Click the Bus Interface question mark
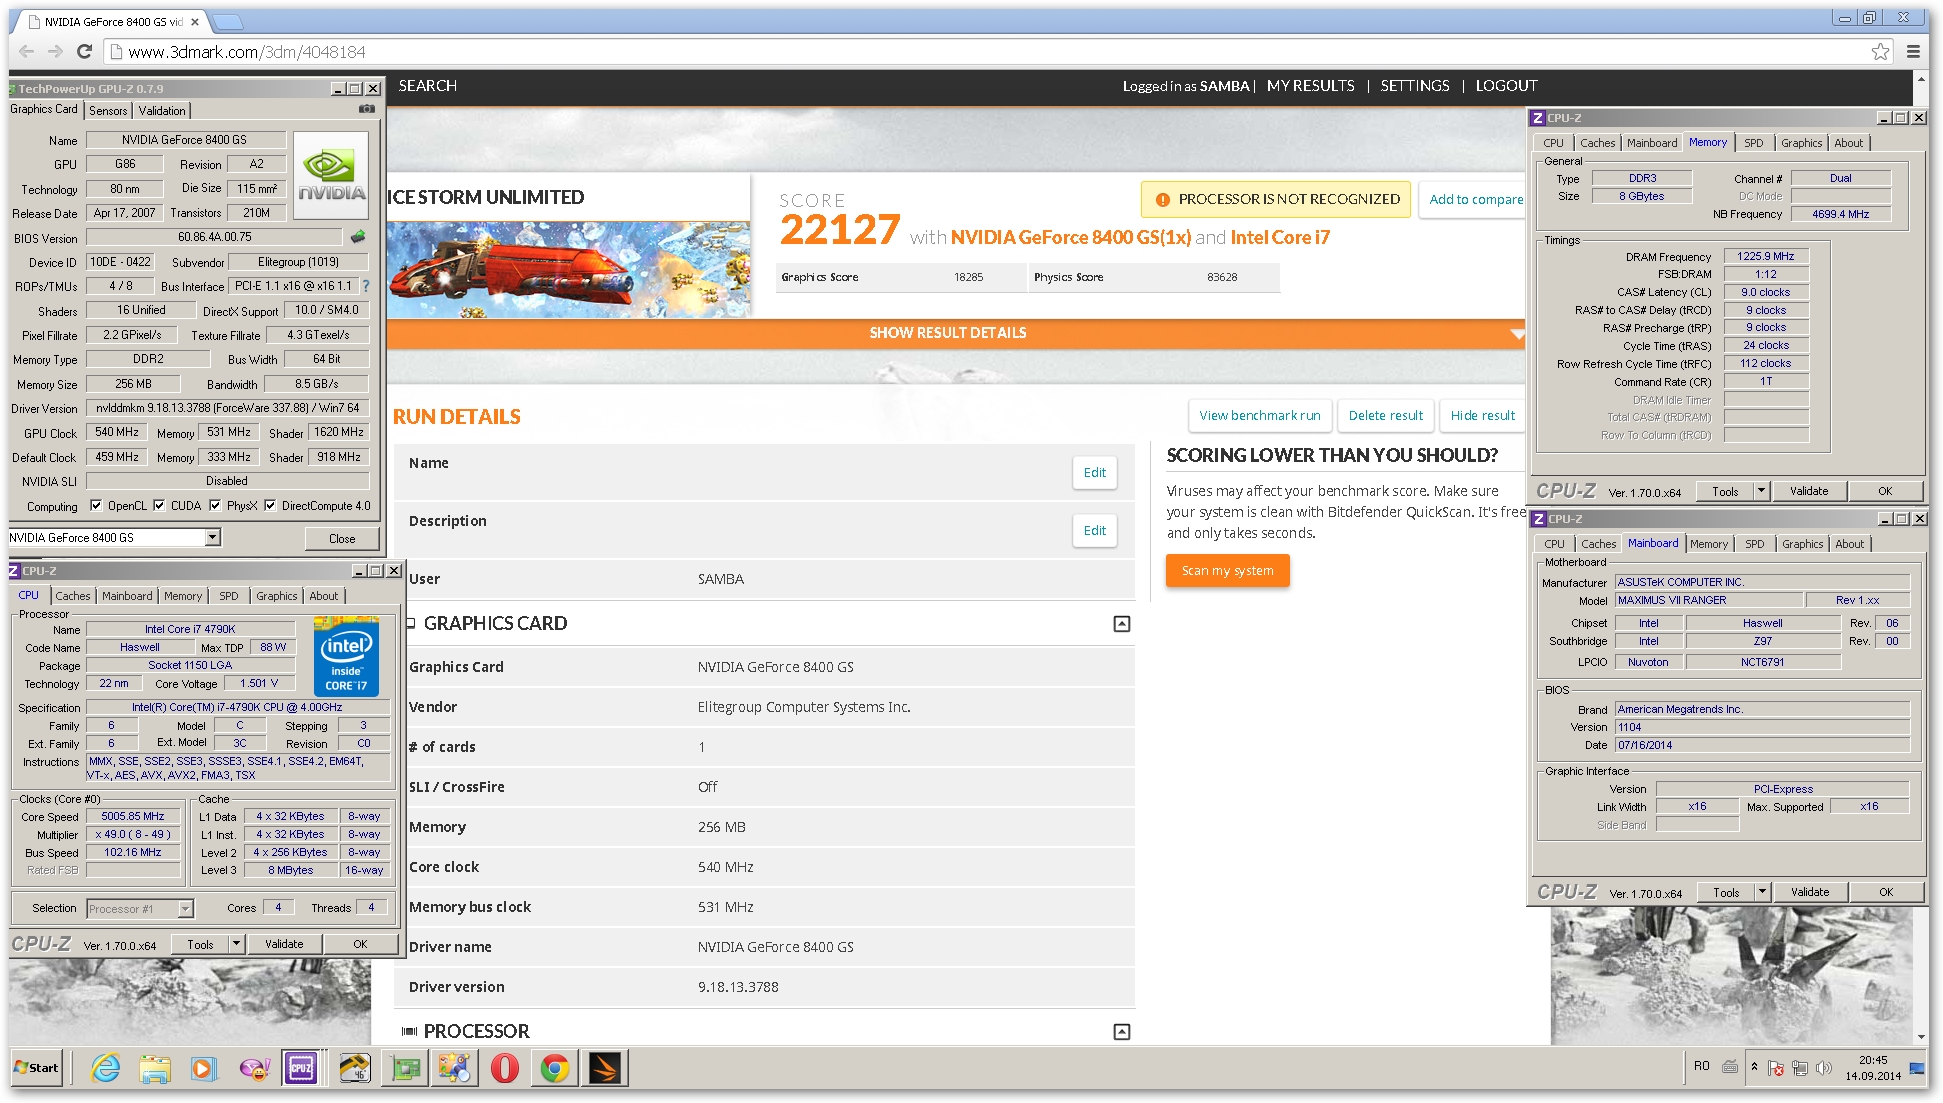Image resolution: width=1943 pixels, height=1103 pixels. [x=366, y=286]
